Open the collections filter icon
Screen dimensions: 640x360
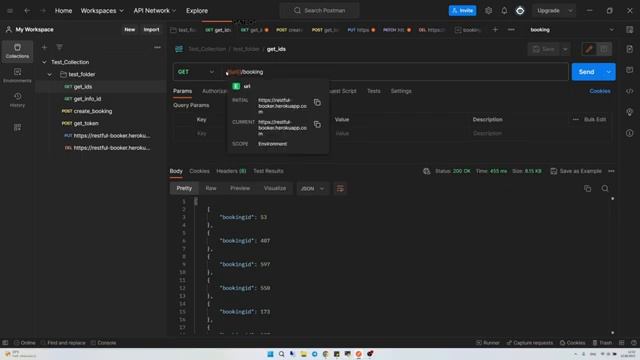[x=60, y=47]
